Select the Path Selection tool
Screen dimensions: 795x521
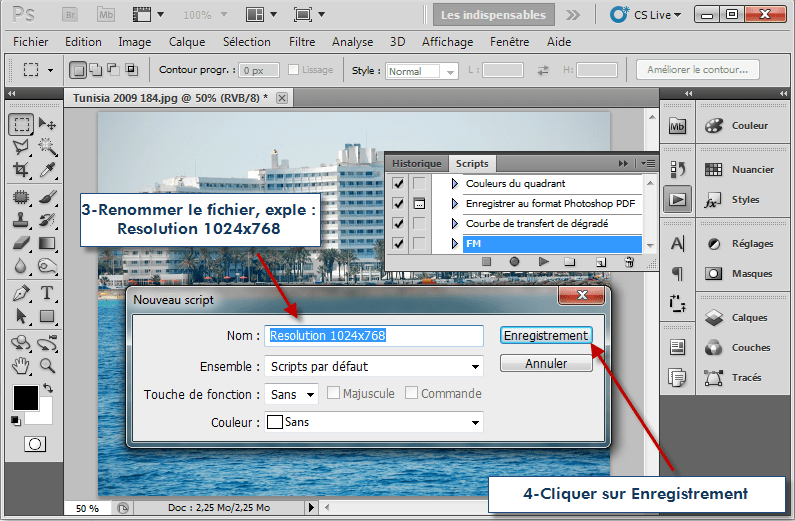tap(21, 316)
